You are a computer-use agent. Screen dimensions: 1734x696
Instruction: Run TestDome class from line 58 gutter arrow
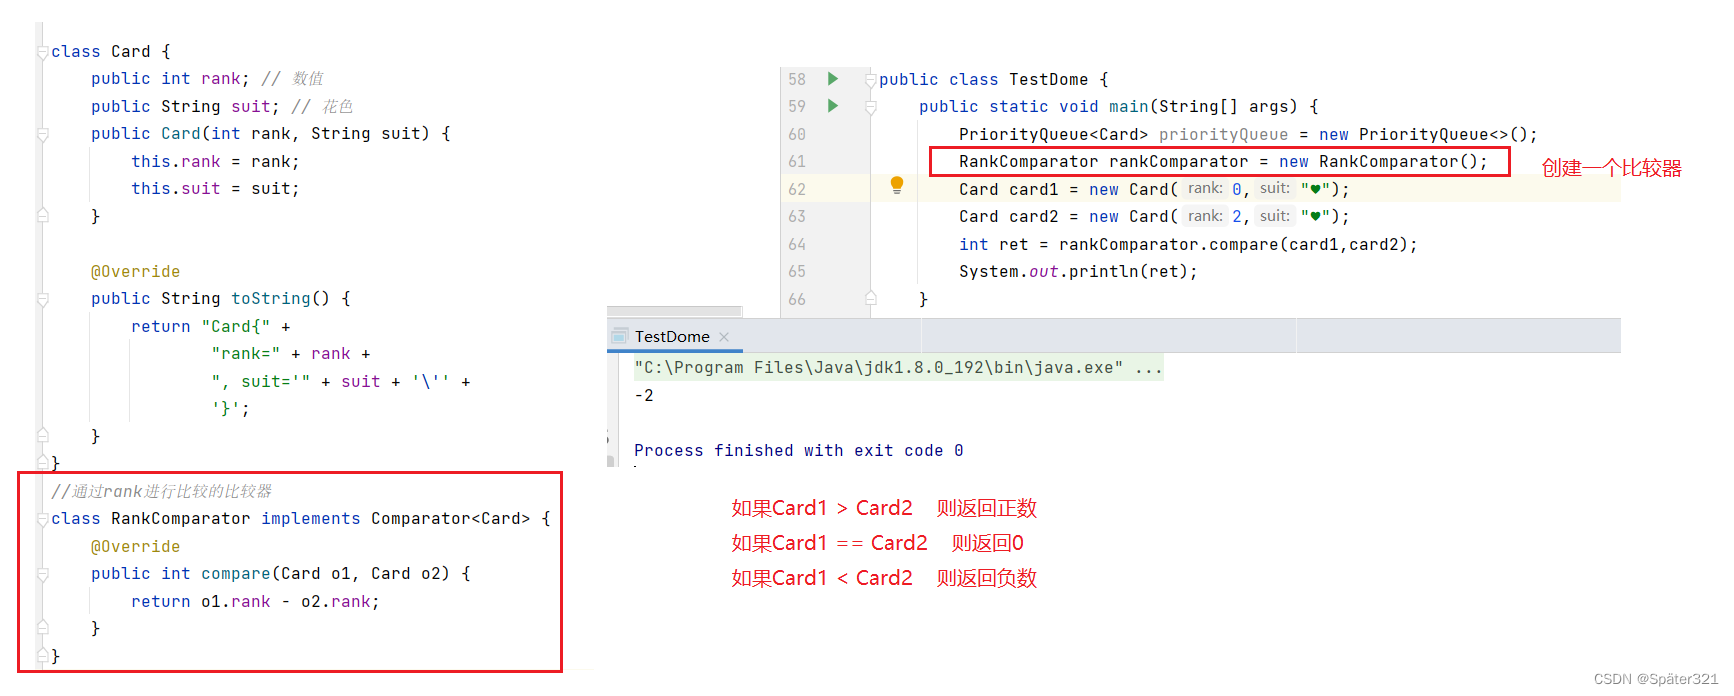833,78
